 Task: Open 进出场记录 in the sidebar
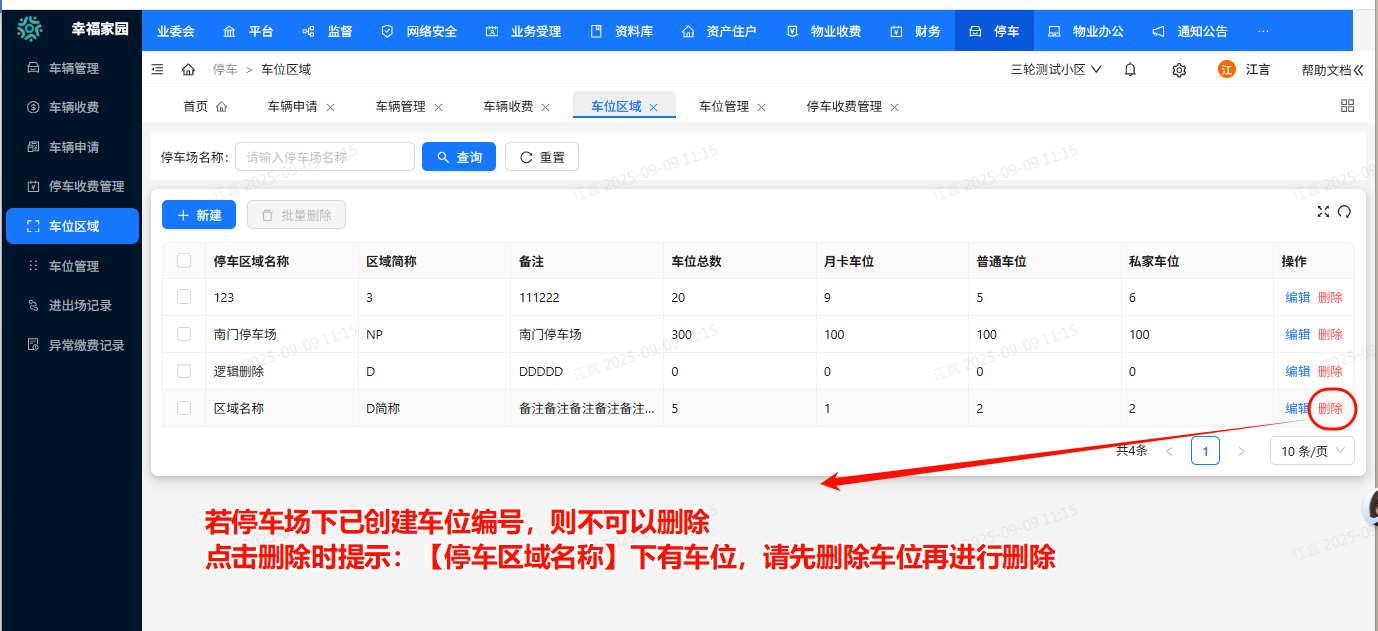coord(80,306)
